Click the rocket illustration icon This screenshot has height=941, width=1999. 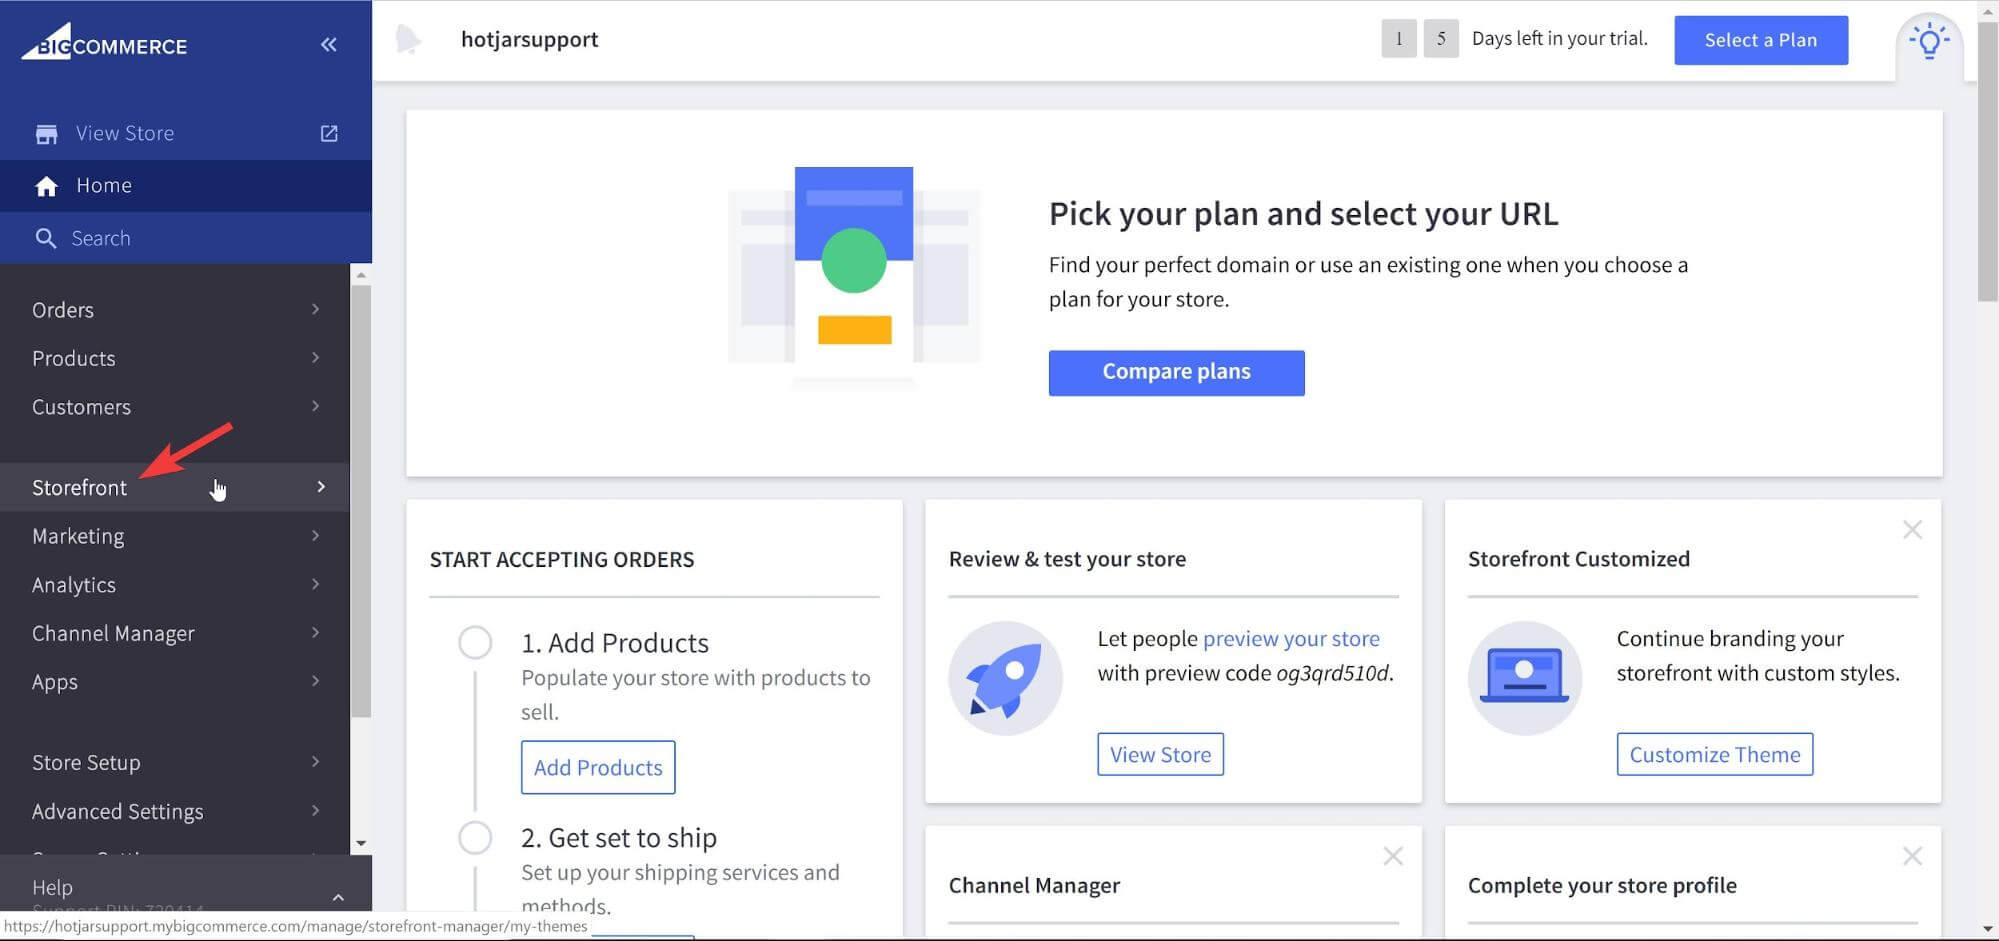(1005, 678)
